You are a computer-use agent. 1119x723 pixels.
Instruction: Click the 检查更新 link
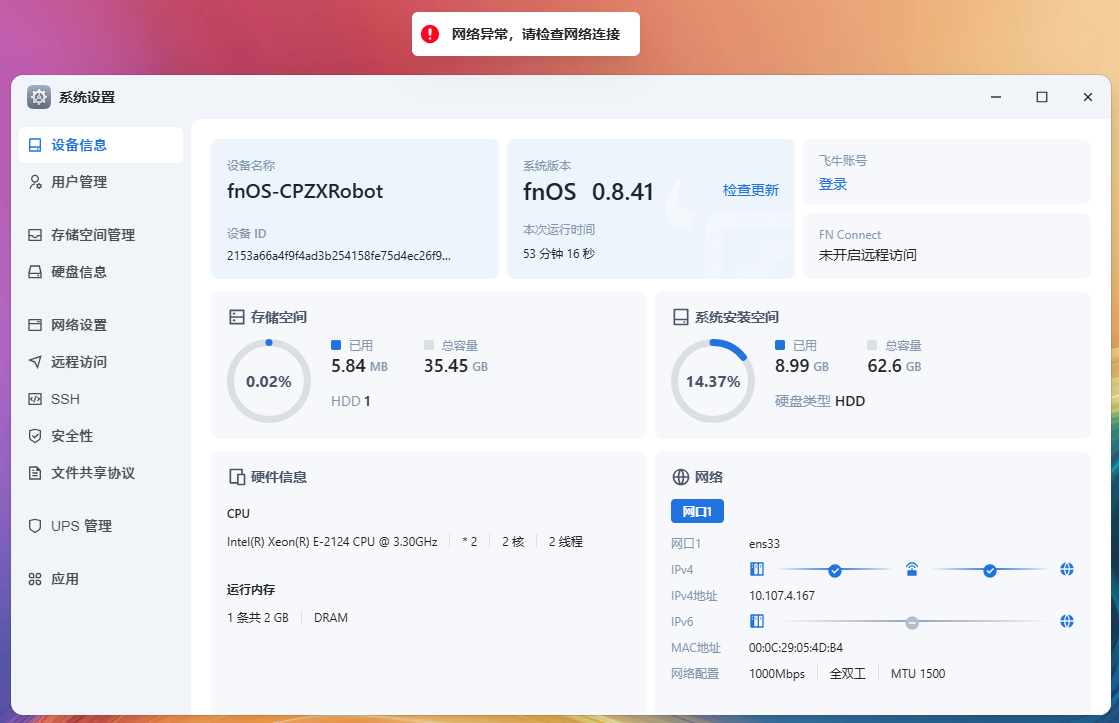[751, 190]
